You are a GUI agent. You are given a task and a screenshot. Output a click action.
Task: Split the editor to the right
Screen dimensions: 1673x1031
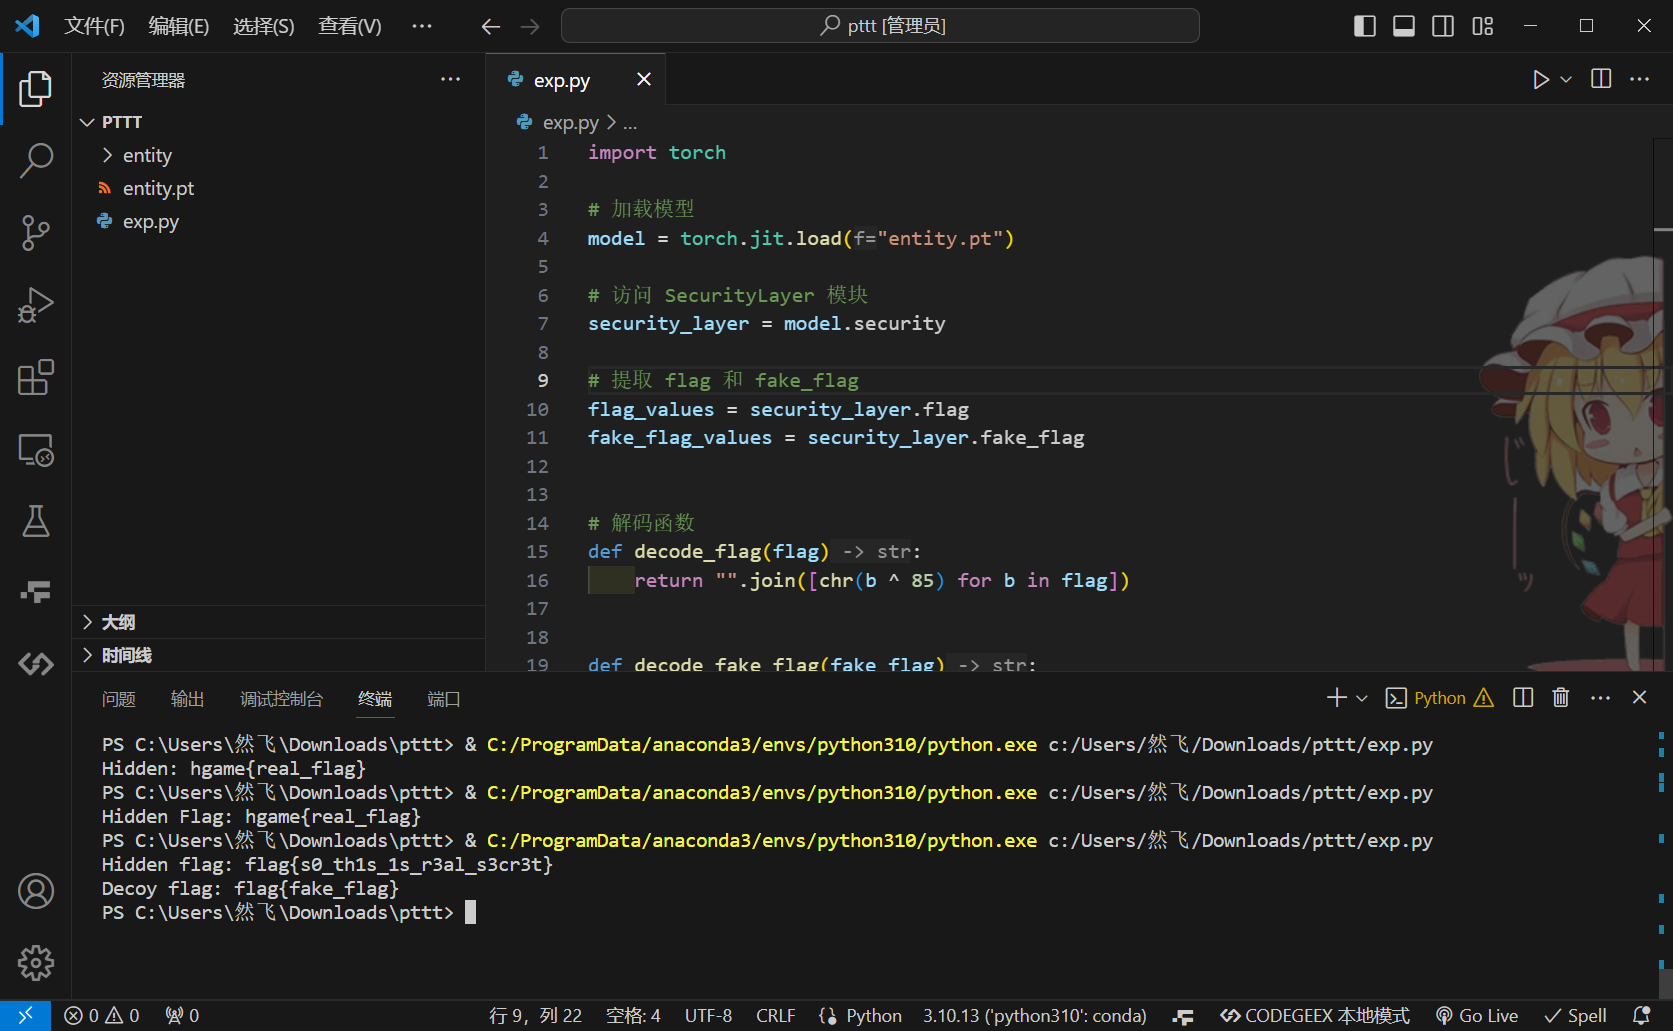pyautogui.click(x=1601, y=79)
